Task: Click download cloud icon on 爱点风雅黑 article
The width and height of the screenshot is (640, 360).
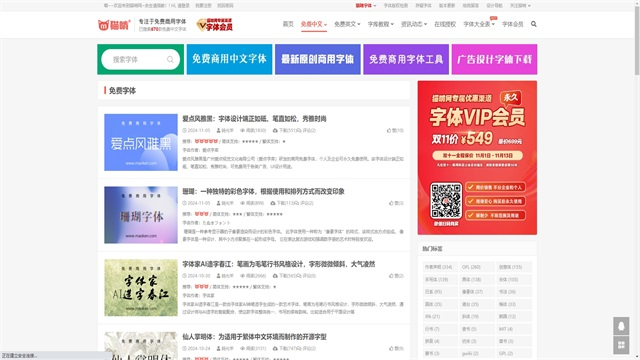Action: point(275,131)
